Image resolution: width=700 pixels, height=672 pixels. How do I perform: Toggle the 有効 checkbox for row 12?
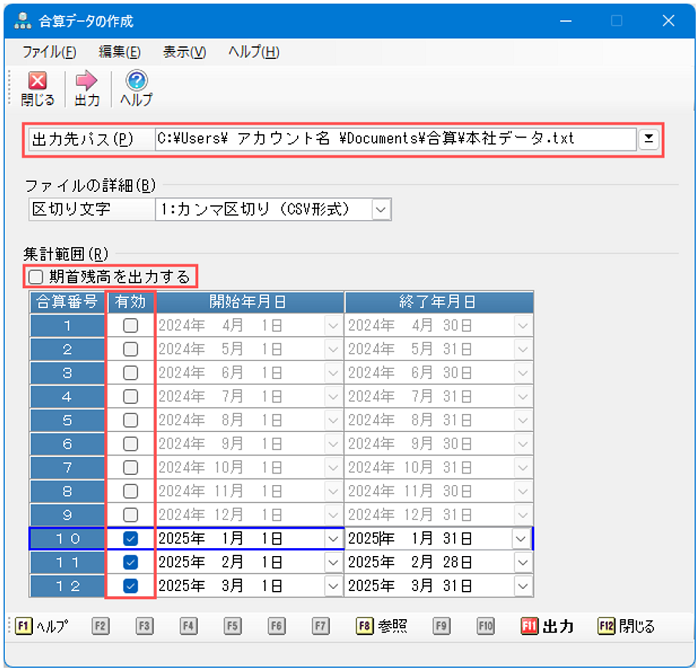point(130,586)
